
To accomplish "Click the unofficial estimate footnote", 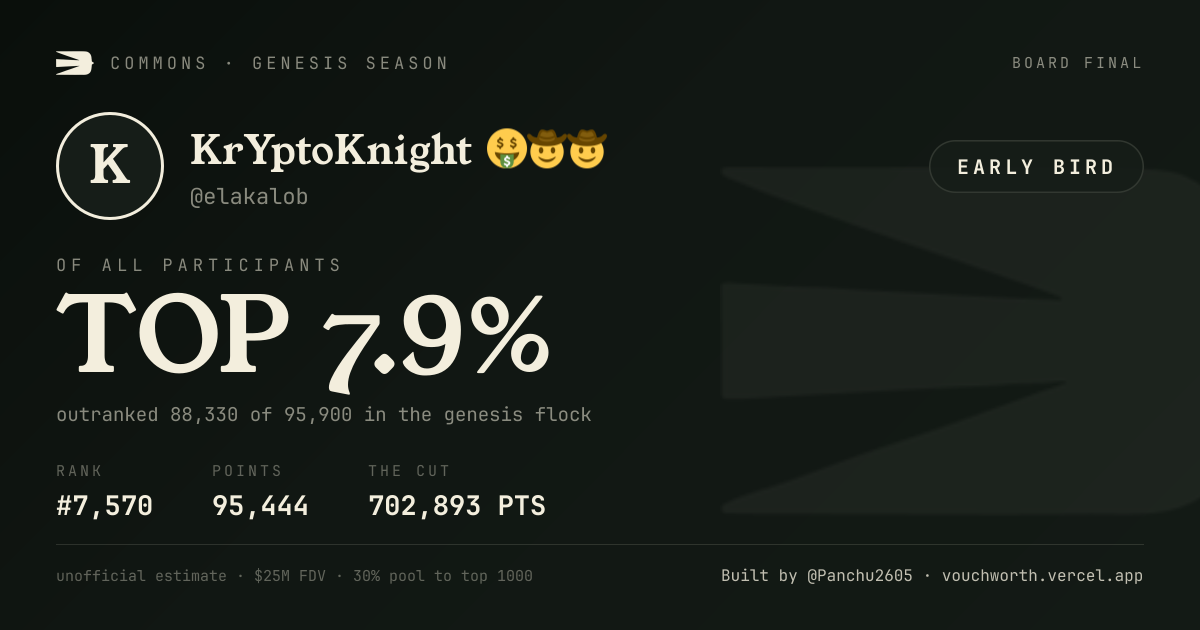I will (294, 576).
